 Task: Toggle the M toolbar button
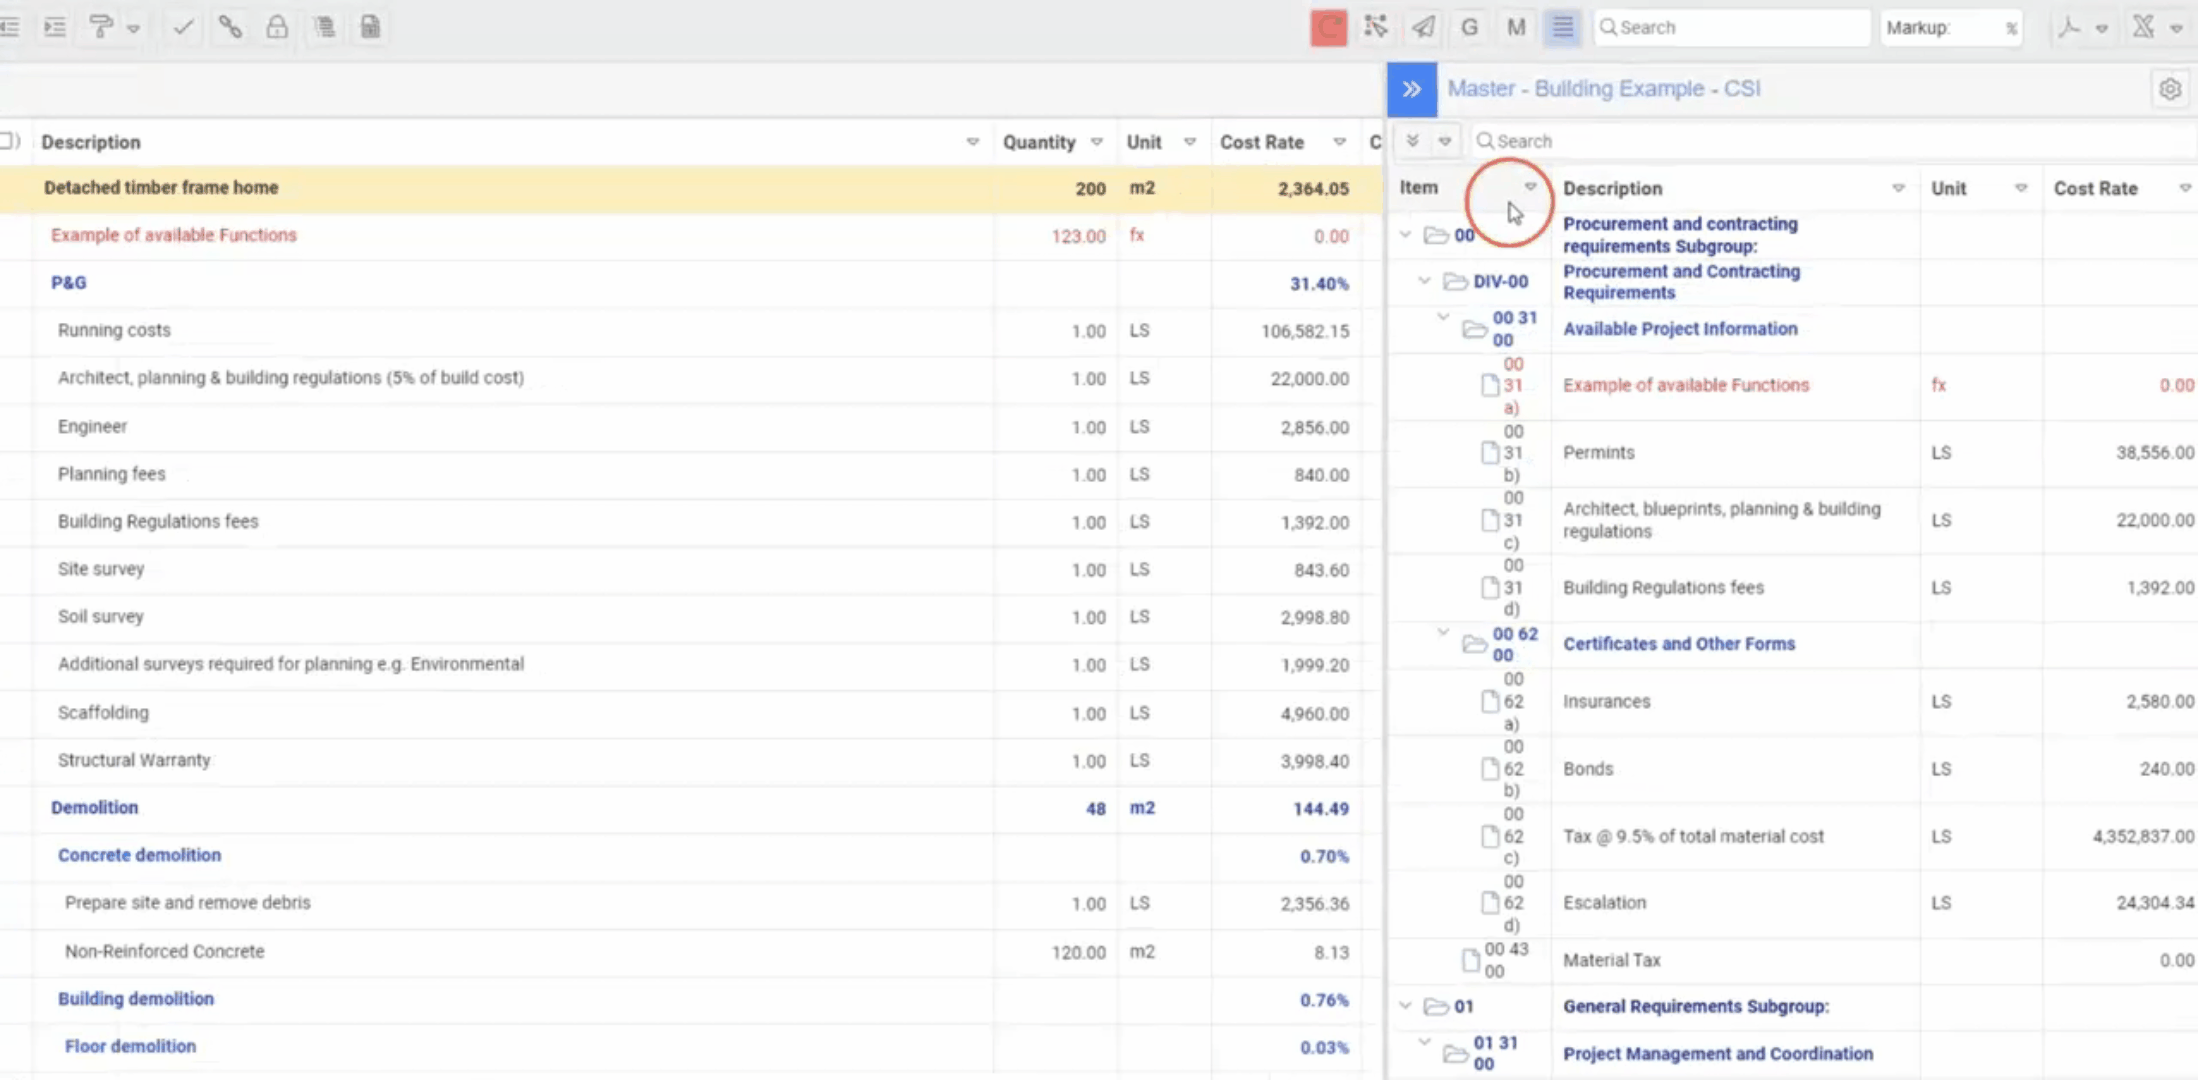(x=1516, y=28)
